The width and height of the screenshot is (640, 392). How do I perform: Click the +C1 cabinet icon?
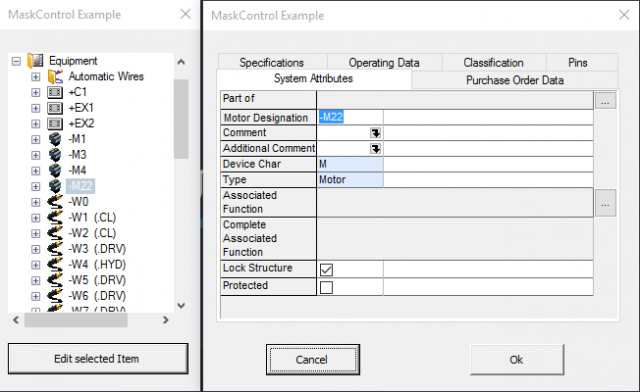pyautogui.click(x=55, y=92)
